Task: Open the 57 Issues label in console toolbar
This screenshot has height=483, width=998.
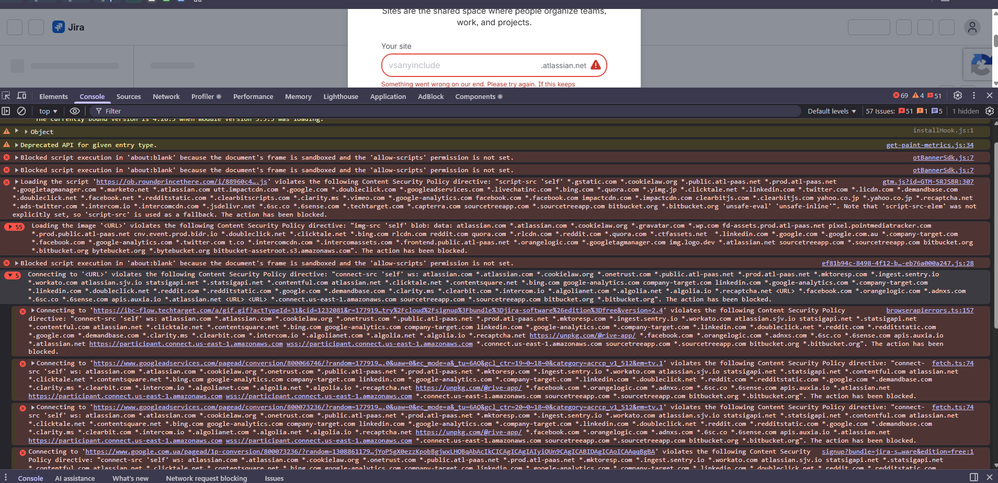Action: click(881, 111)
